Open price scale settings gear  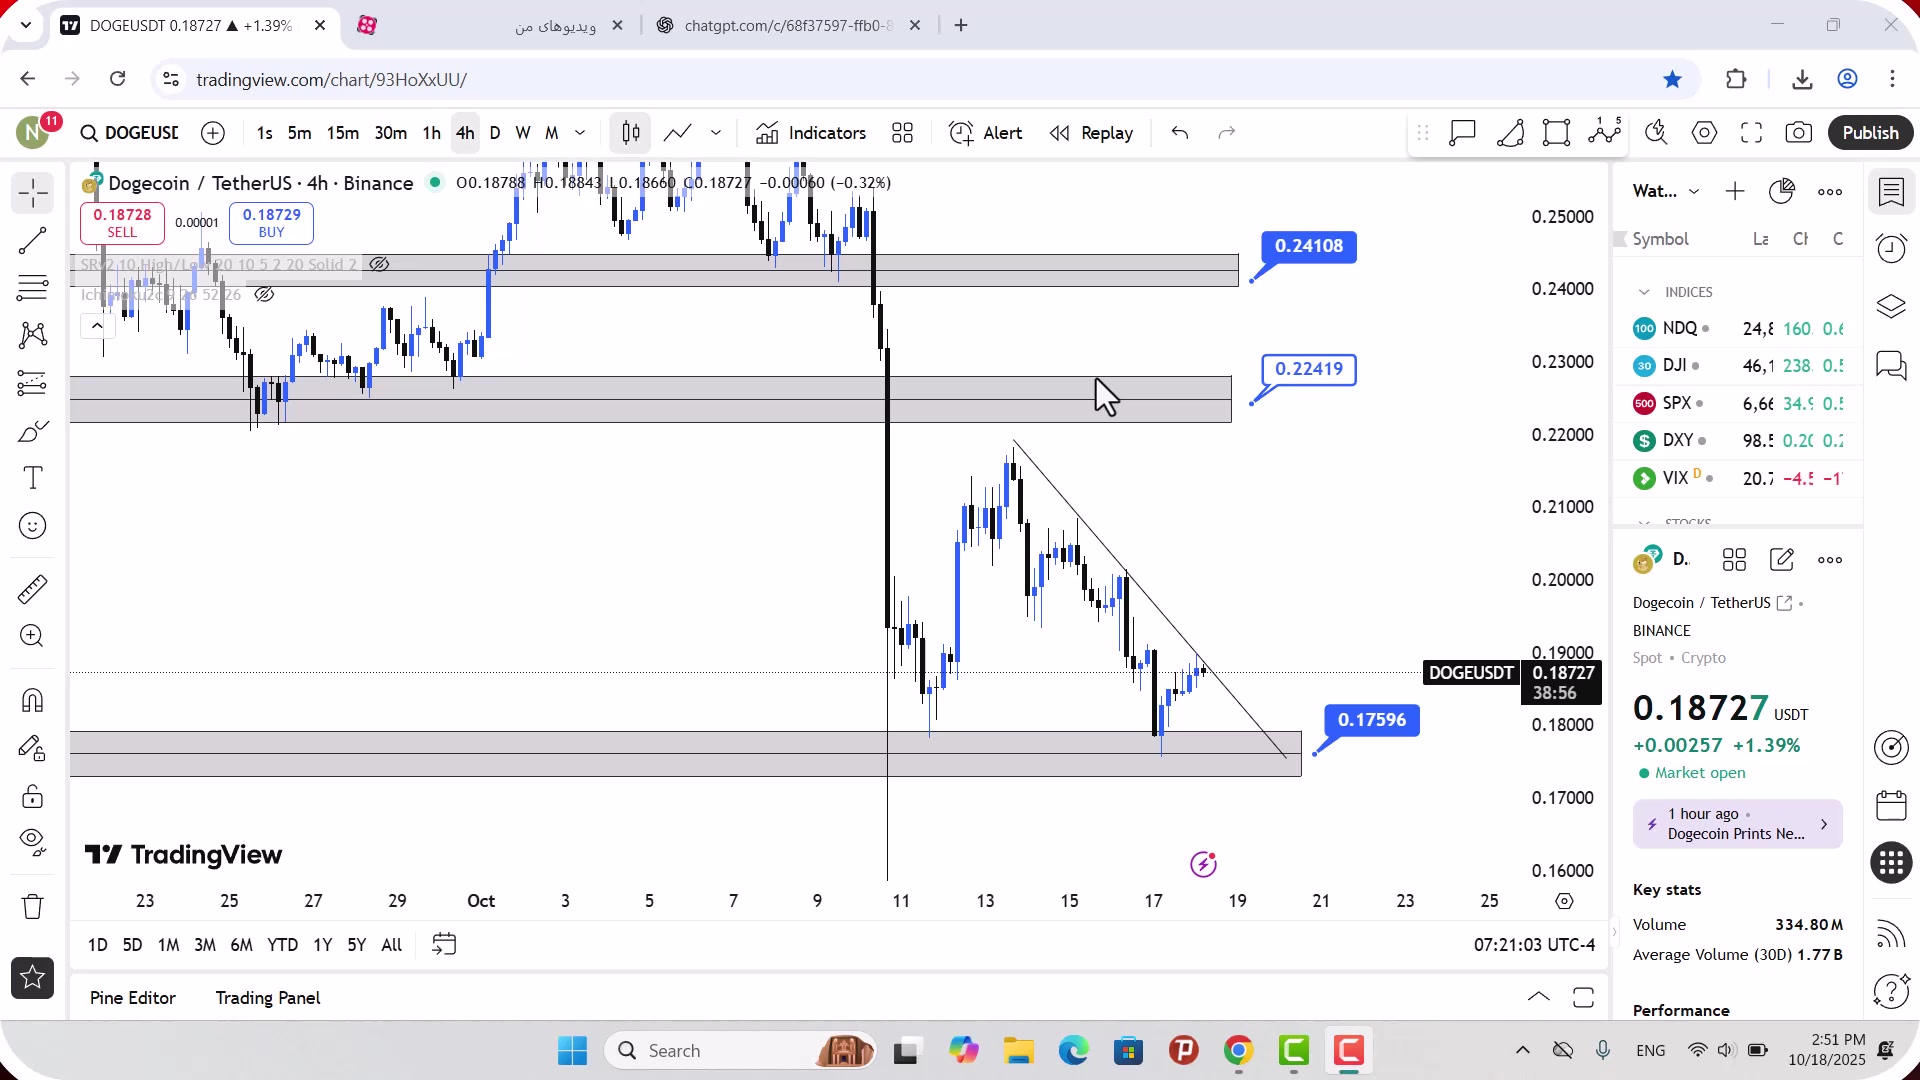(1565, 901)
